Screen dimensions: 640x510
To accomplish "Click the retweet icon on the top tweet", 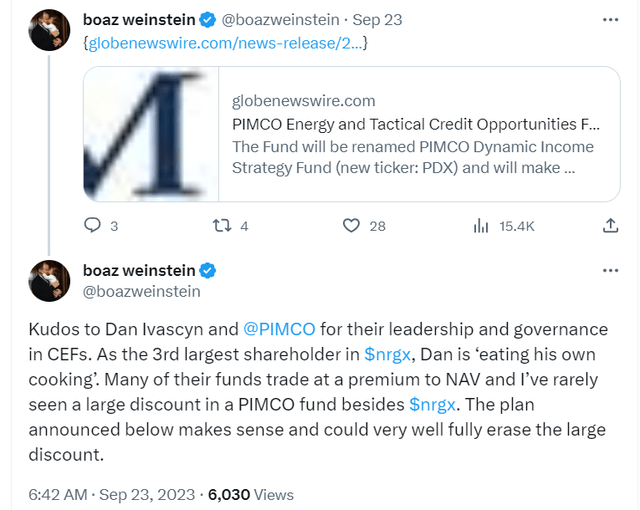I will (223, 226).
